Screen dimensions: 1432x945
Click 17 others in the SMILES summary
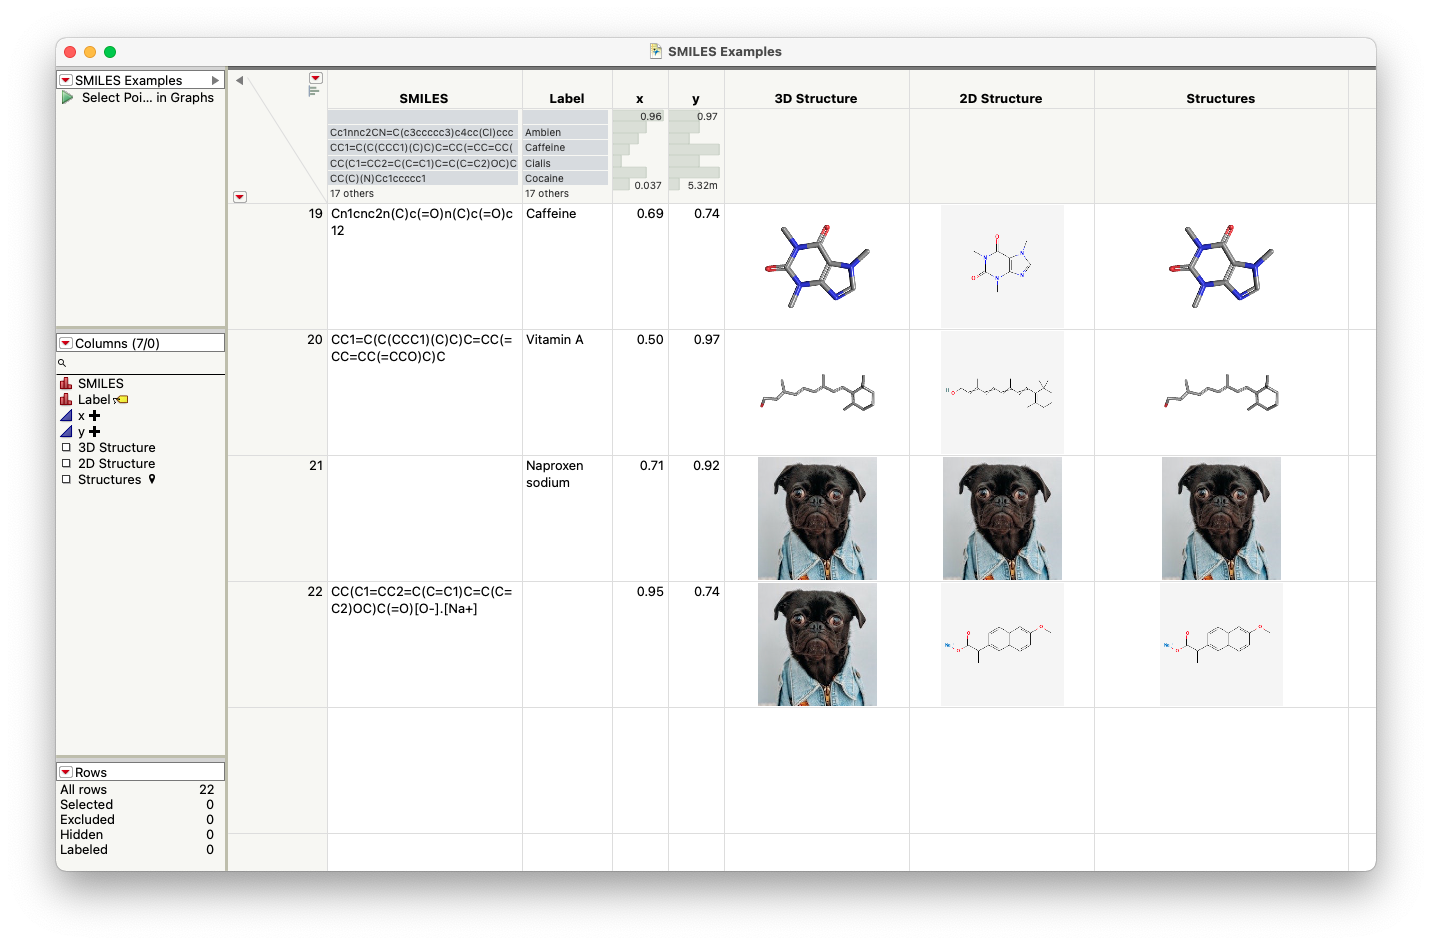click(352, 193)
